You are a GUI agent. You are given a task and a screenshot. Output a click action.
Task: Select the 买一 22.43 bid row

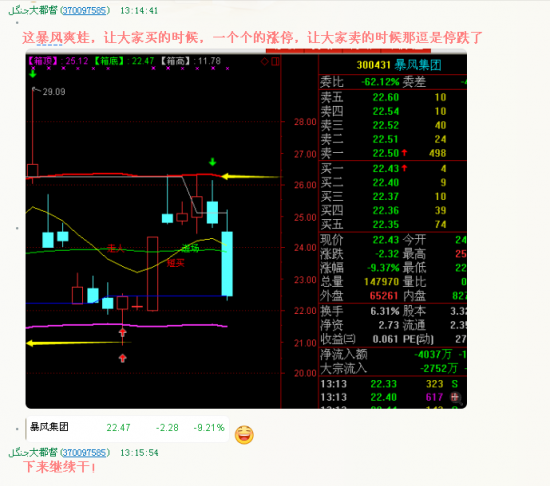coord(393,169)
